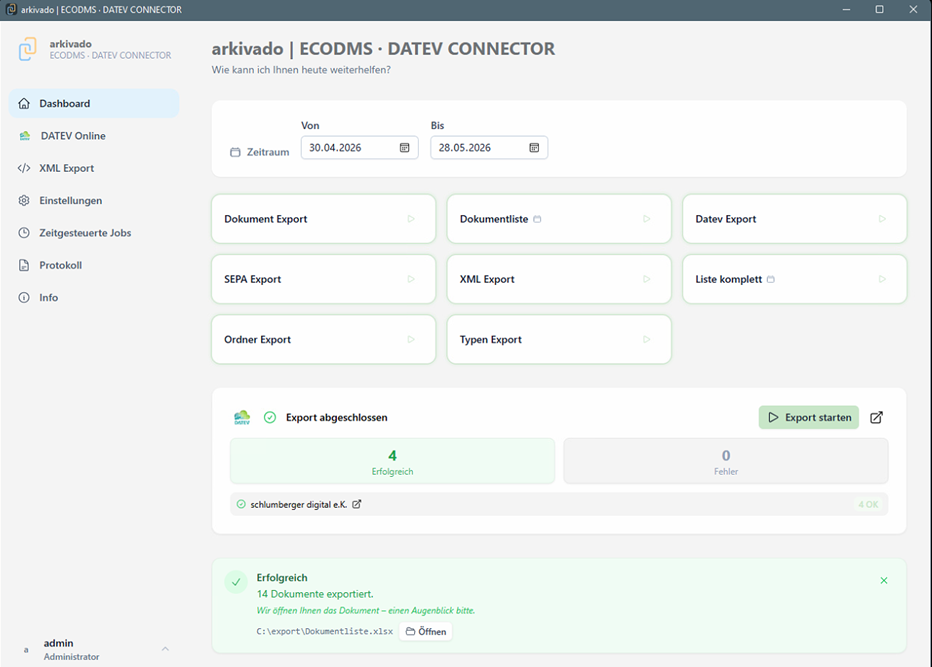Start the Datev Export card
This screenshot has width=932, height=667.
[x=795, y=219]
